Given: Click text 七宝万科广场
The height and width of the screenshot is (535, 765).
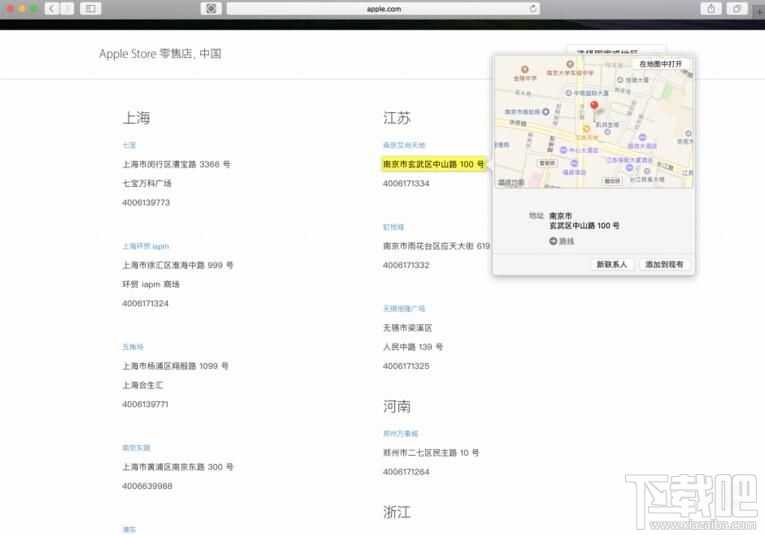Looking at the screenshot, I should coord(147,183).
